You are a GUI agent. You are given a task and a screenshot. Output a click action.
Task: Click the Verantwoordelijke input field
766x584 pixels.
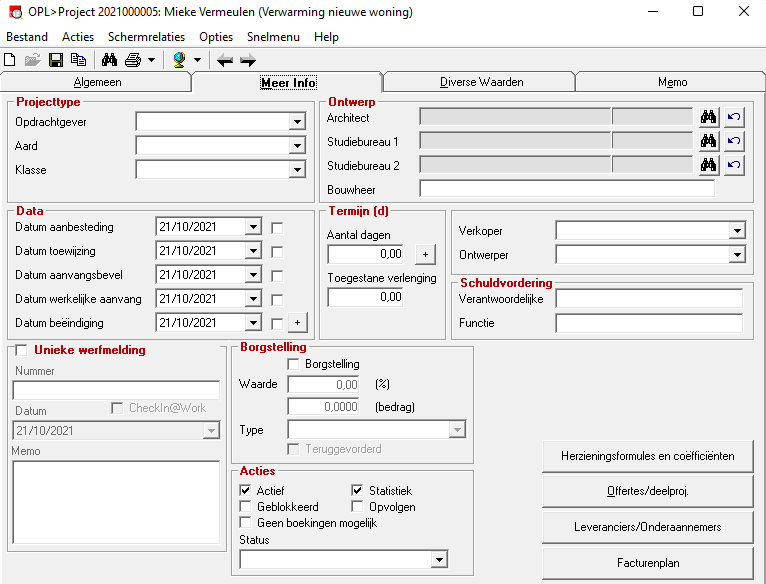(x=649, y=299)
